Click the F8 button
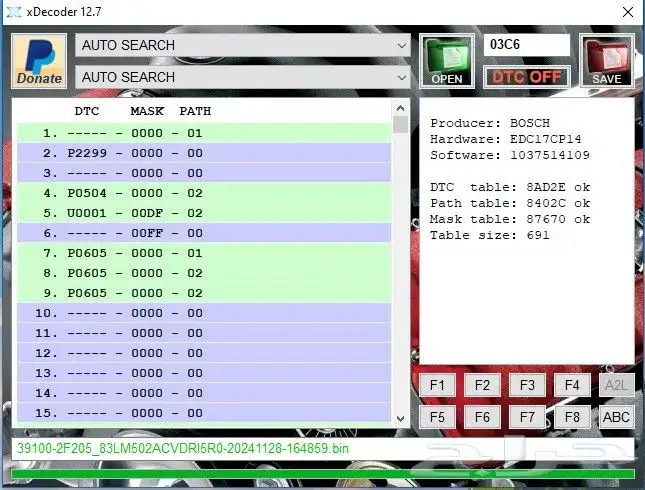The width and height of the screenshot is (645, 490). coord(572,417)
